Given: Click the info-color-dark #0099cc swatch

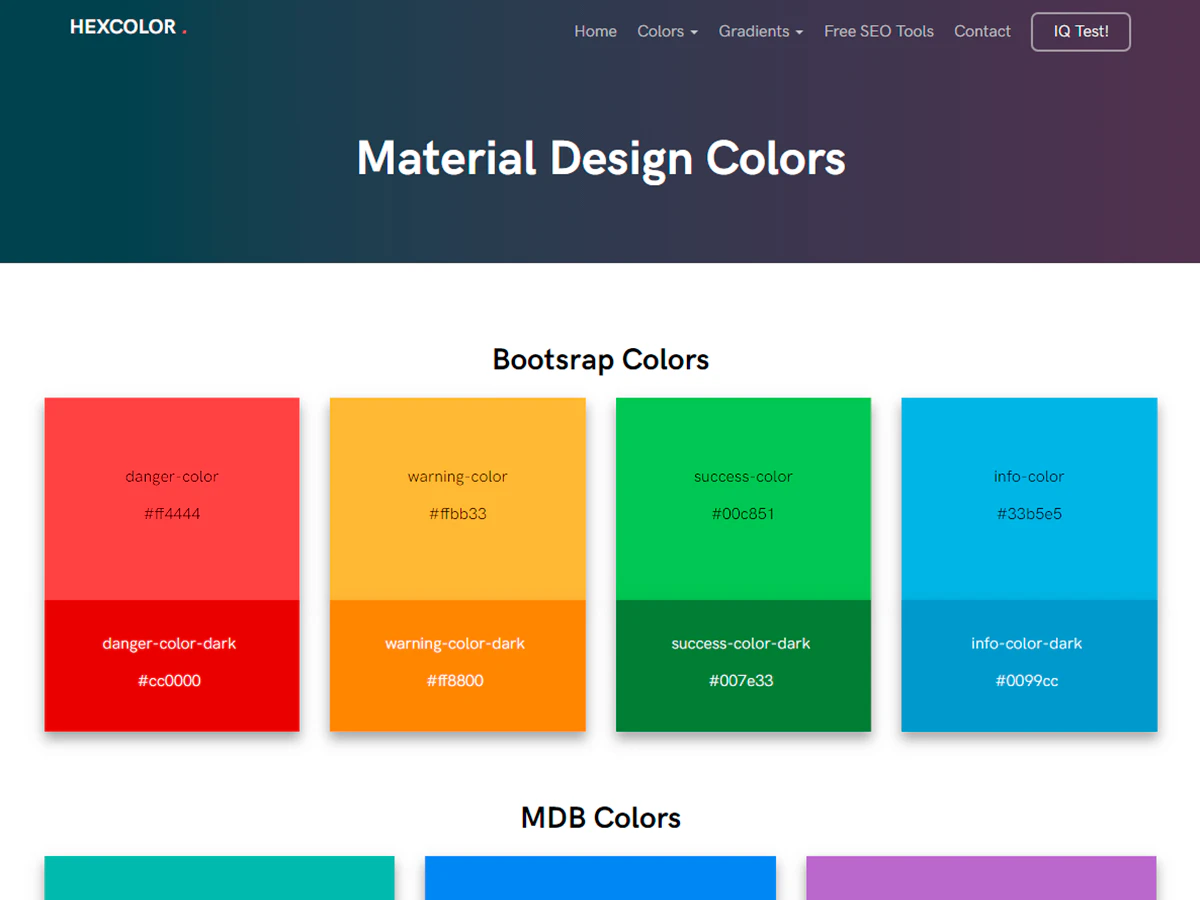Looking at the screenshot, I should click(x=1028, y=665).
